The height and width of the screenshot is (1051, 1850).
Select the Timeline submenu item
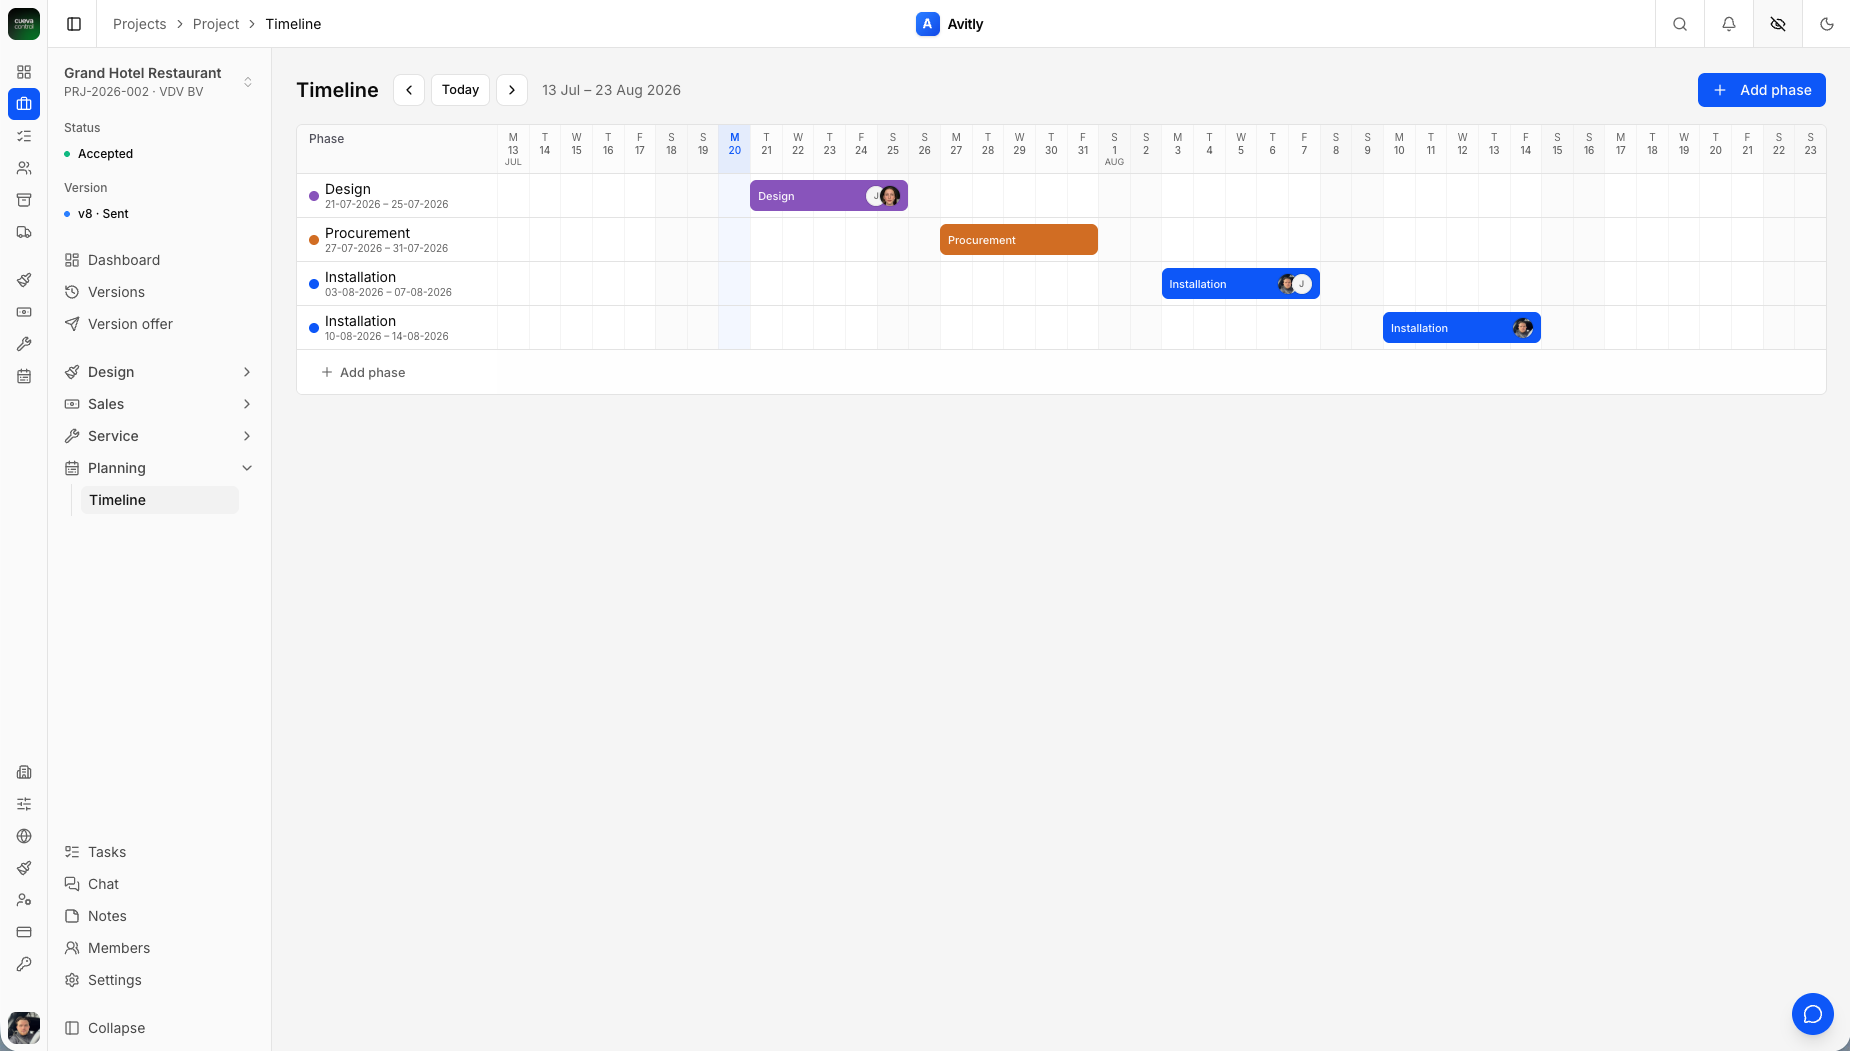[x=160, y=500]
